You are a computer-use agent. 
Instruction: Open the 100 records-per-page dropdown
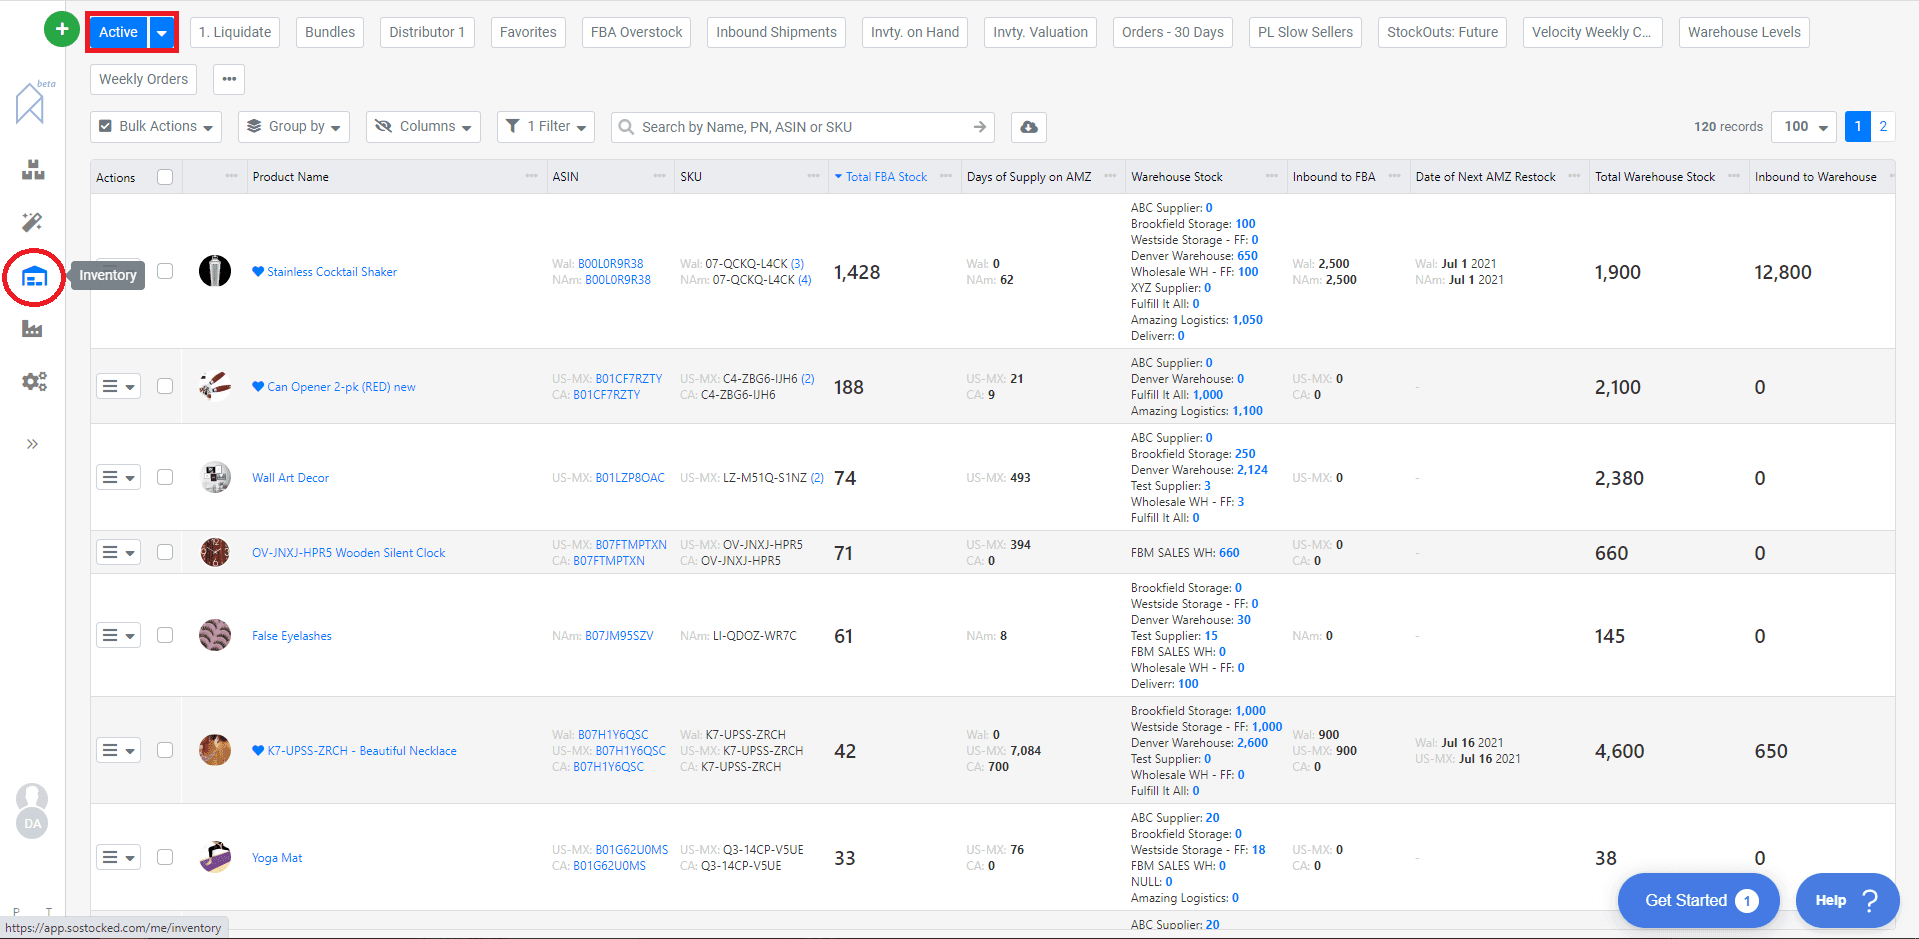coord(1805,127)
